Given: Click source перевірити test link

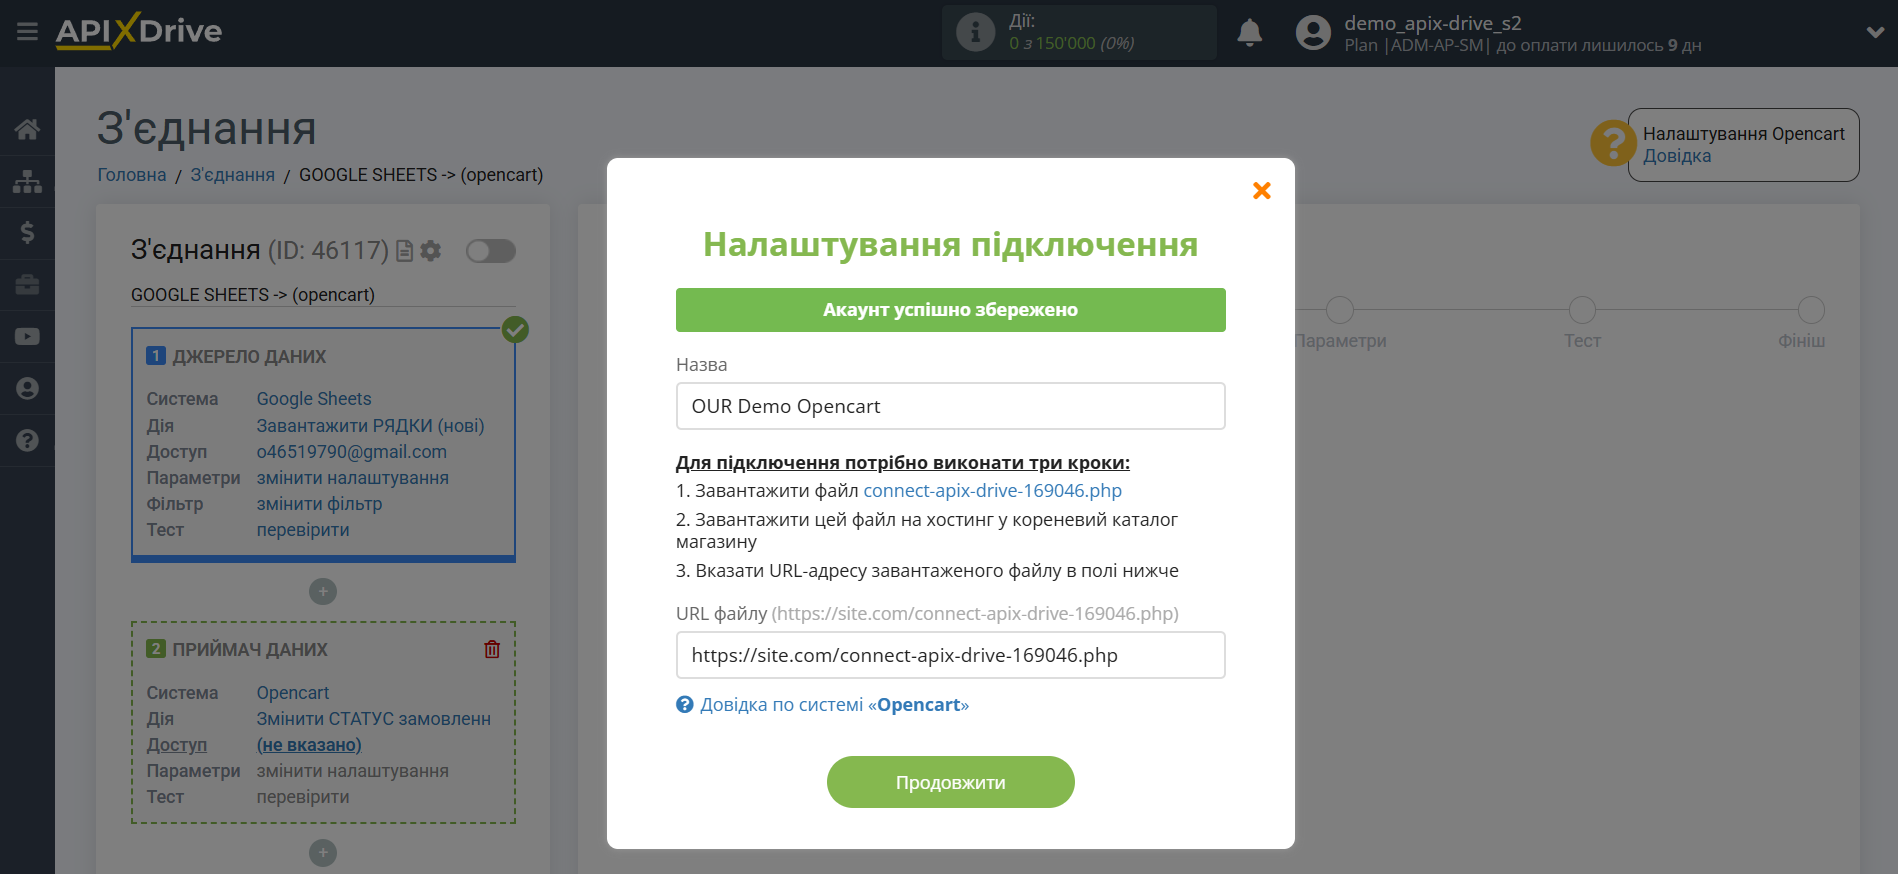Looking at the screenshot, I should (303, 530).
